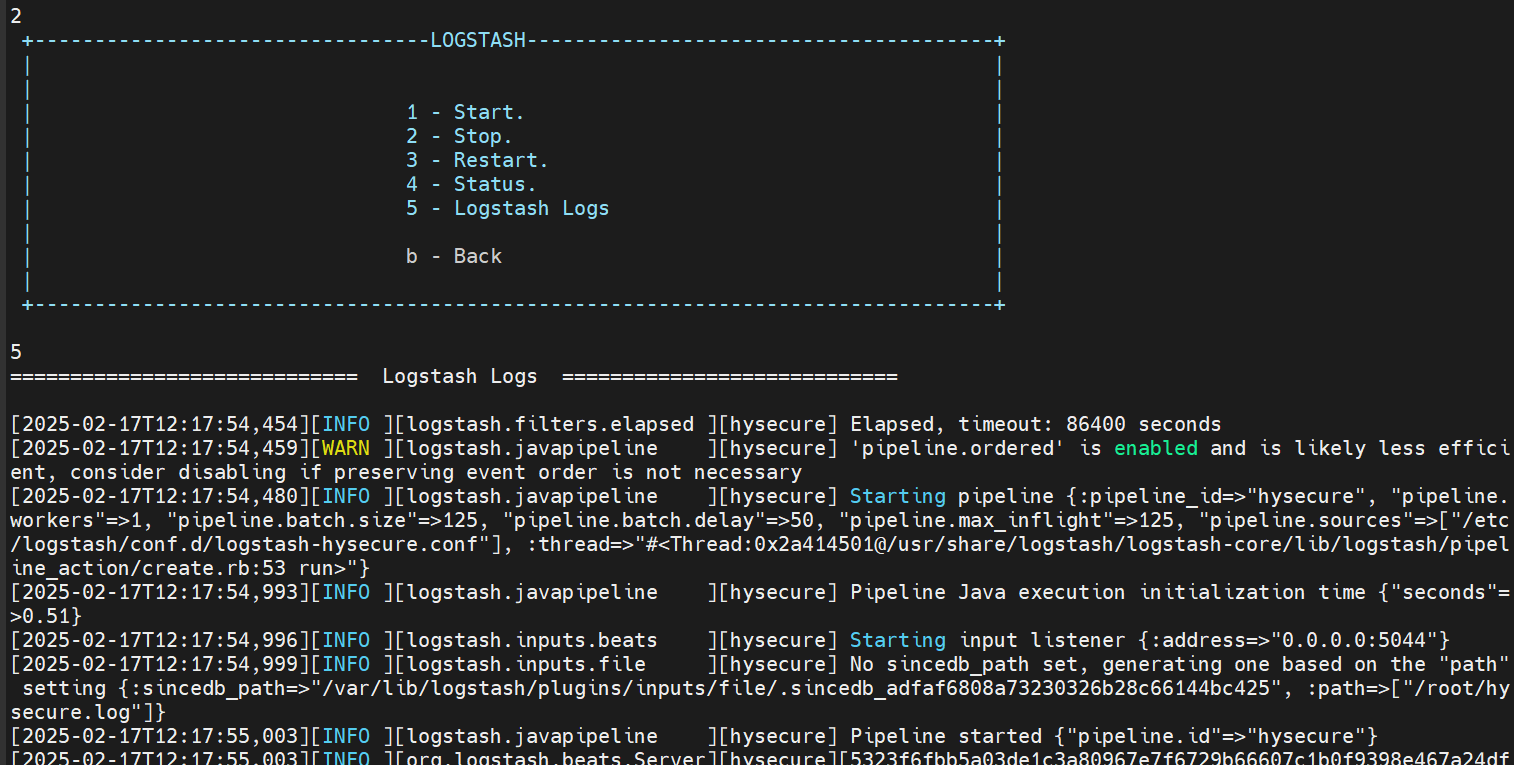The height and width of the screenshot is (765, 1514).
Task: Select the '2 - Stop.' menu entry
Action: click(459, 136)
